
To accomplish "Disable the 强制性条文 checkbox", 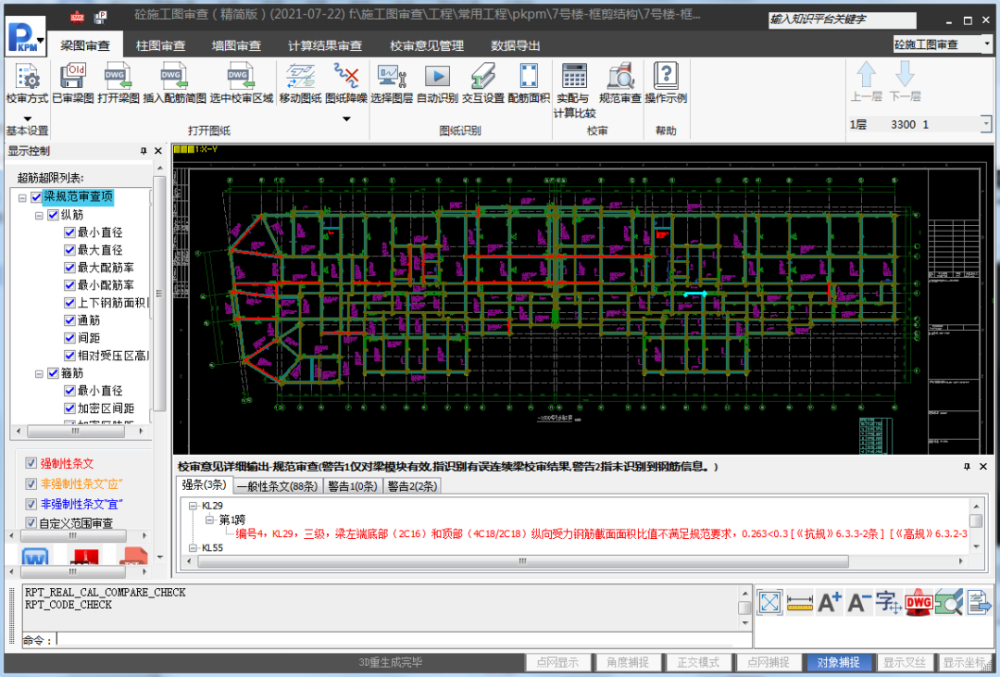I will pos(31,463).
